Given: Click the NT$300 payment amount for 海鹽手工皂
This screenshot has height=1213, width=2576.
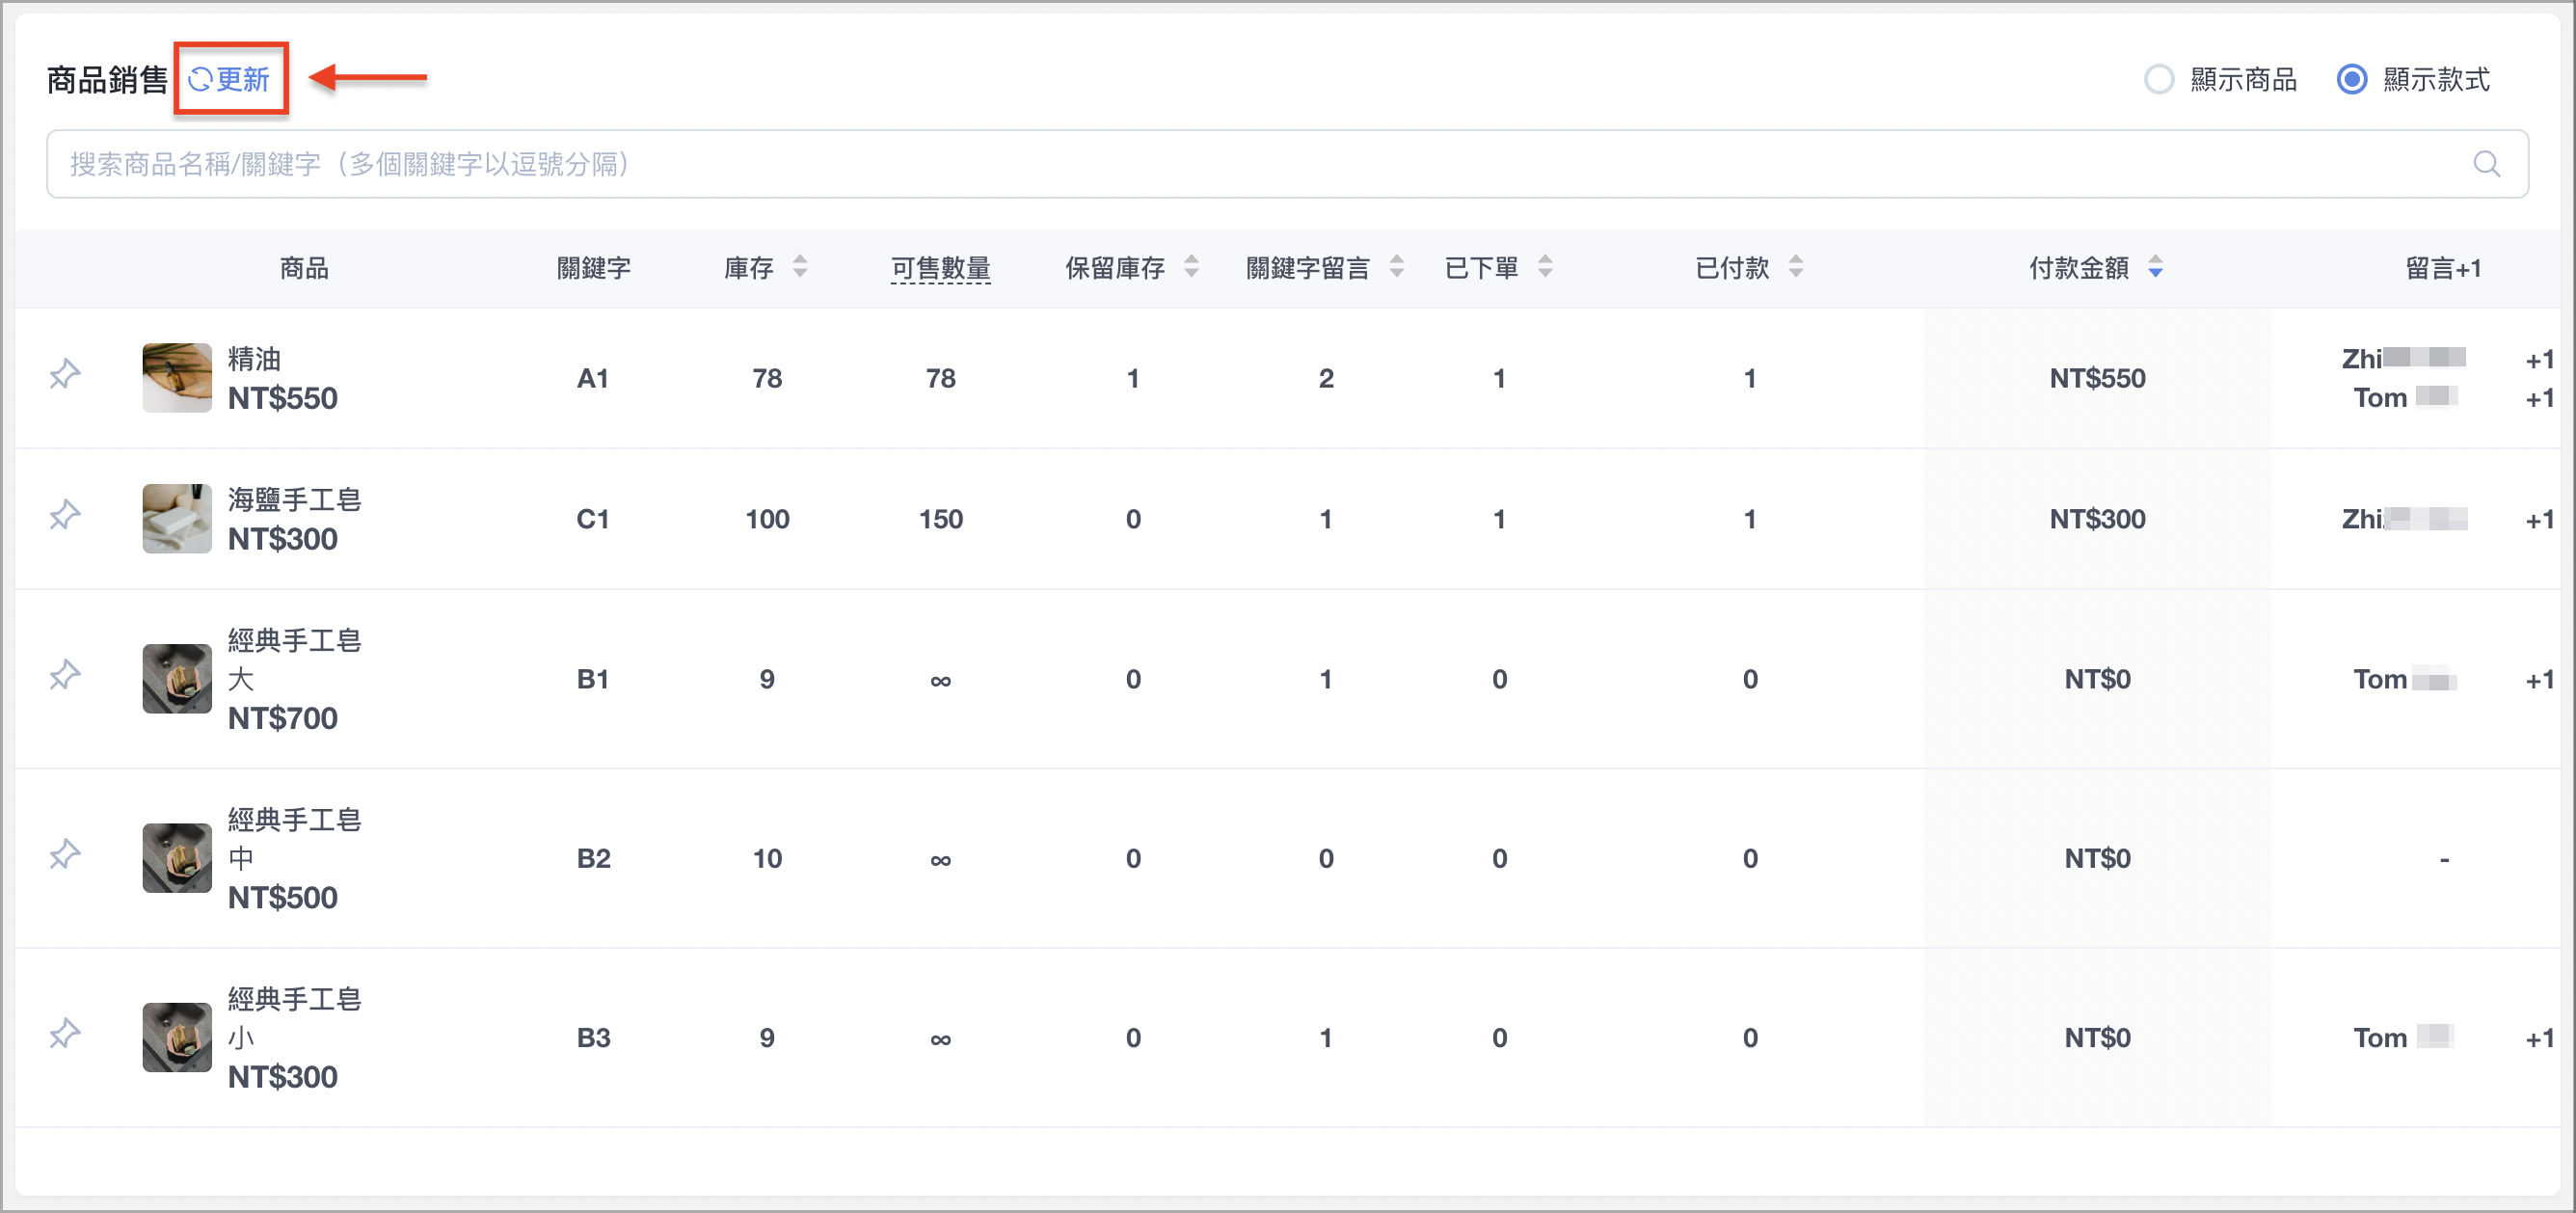Looking at the screenshot, I should click(x=2097, y=519).
